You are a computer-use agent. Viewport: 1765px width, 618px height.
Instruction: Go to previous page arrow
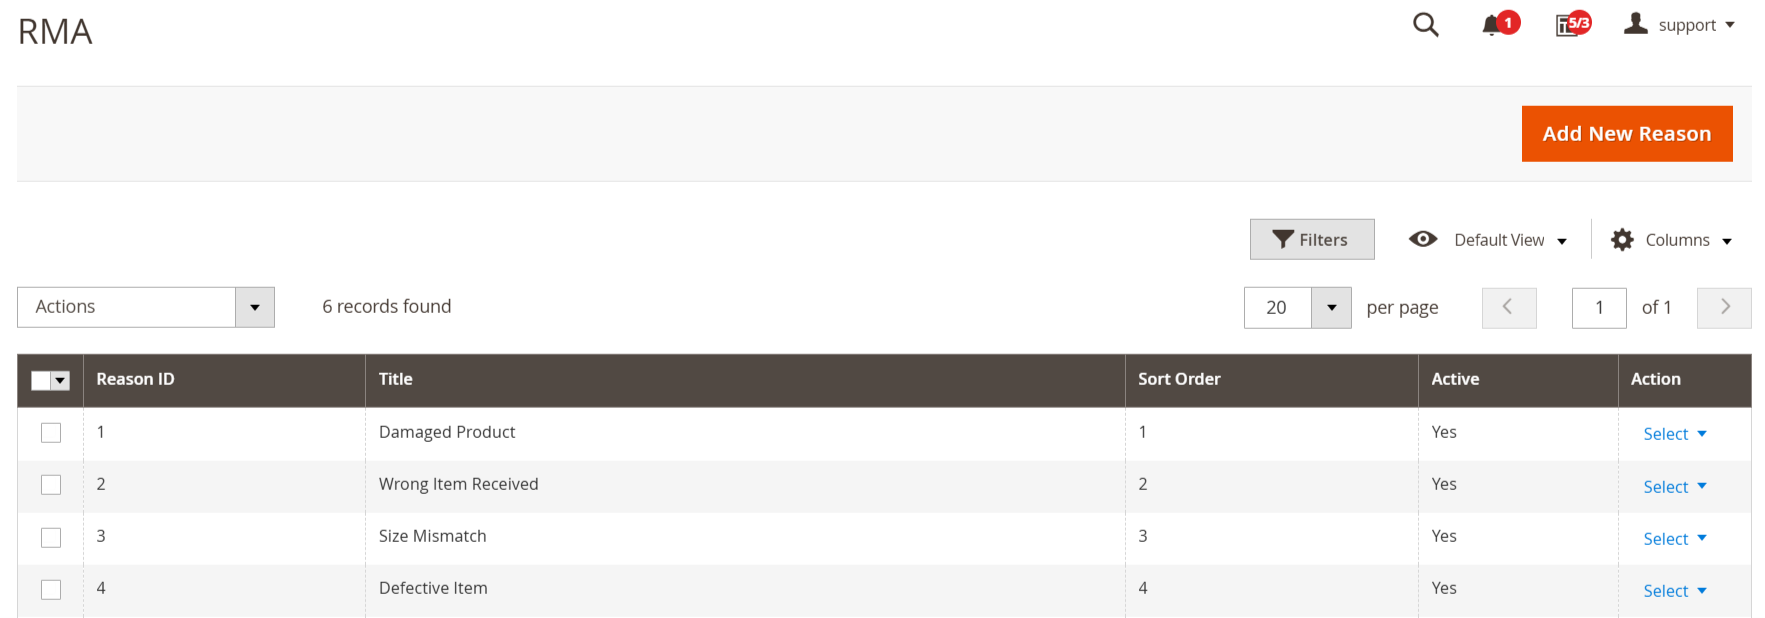click(x=1508, y=307)
